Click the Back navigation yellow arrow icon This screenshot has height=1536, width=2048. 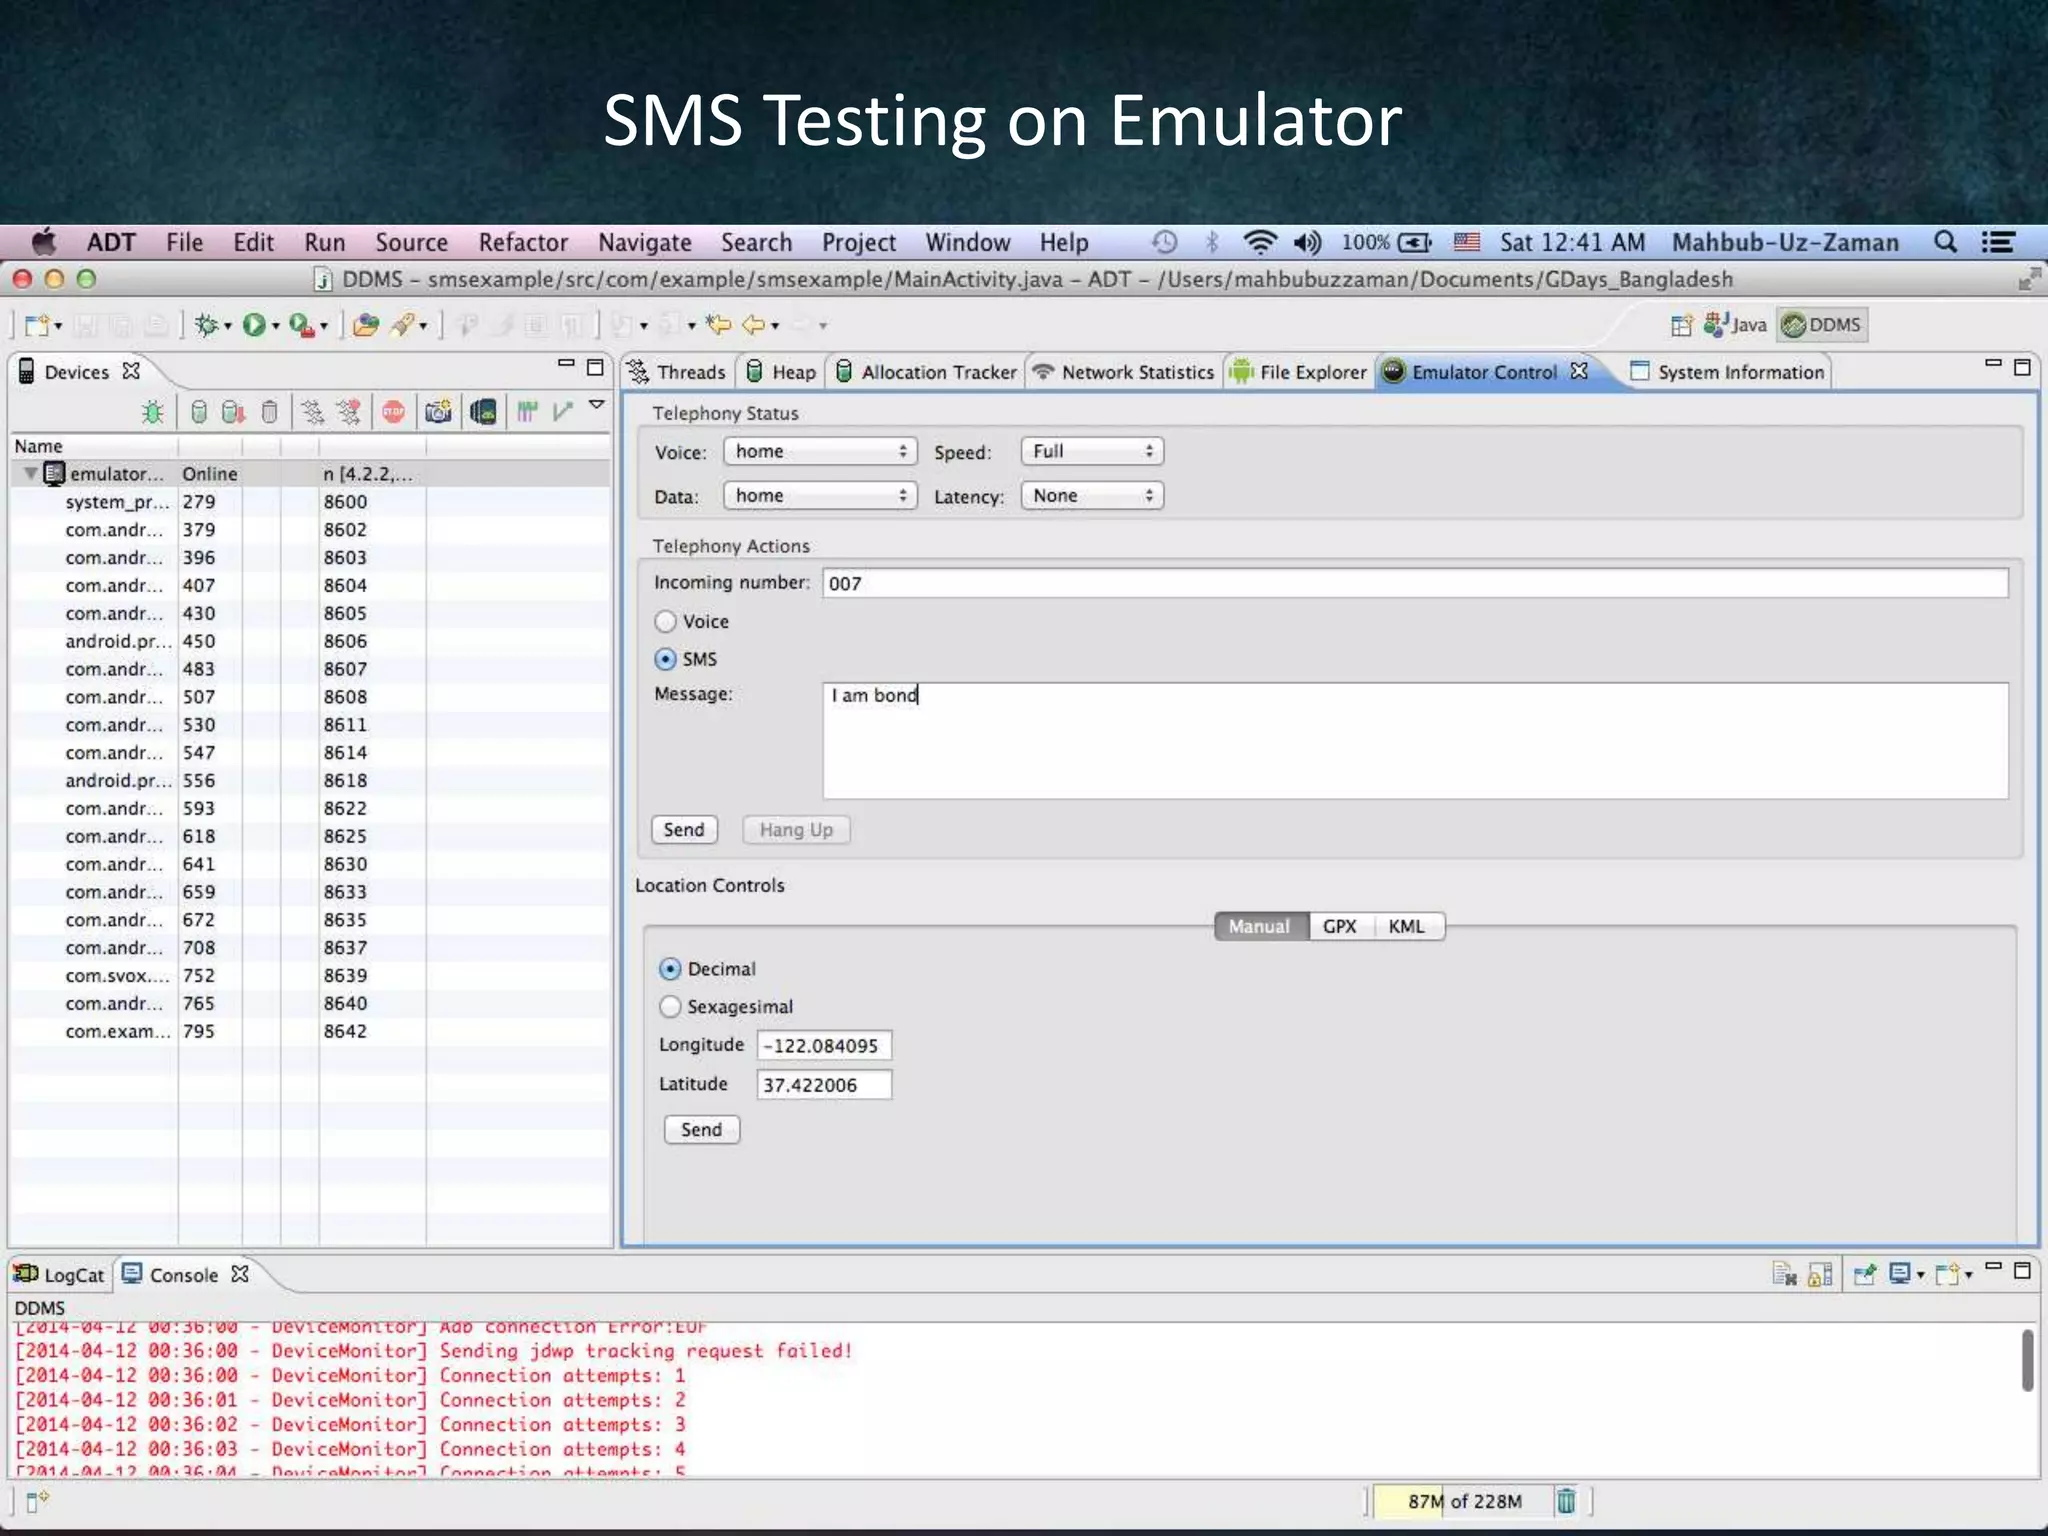click(754, 324)
